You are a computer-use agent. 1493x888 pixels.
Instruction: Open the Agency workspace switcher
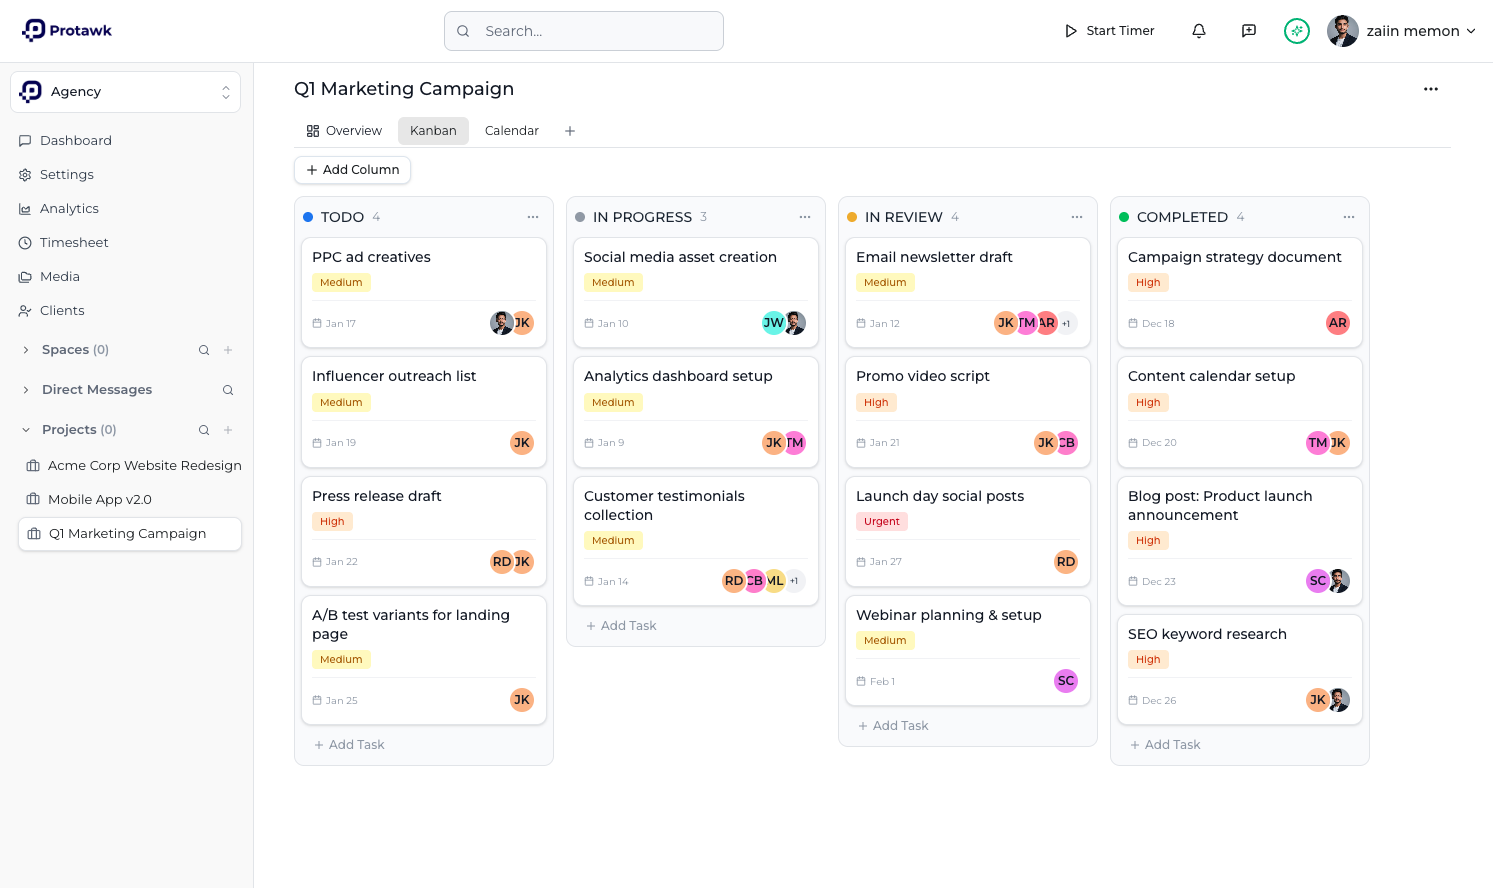click(x=125, y=91)
